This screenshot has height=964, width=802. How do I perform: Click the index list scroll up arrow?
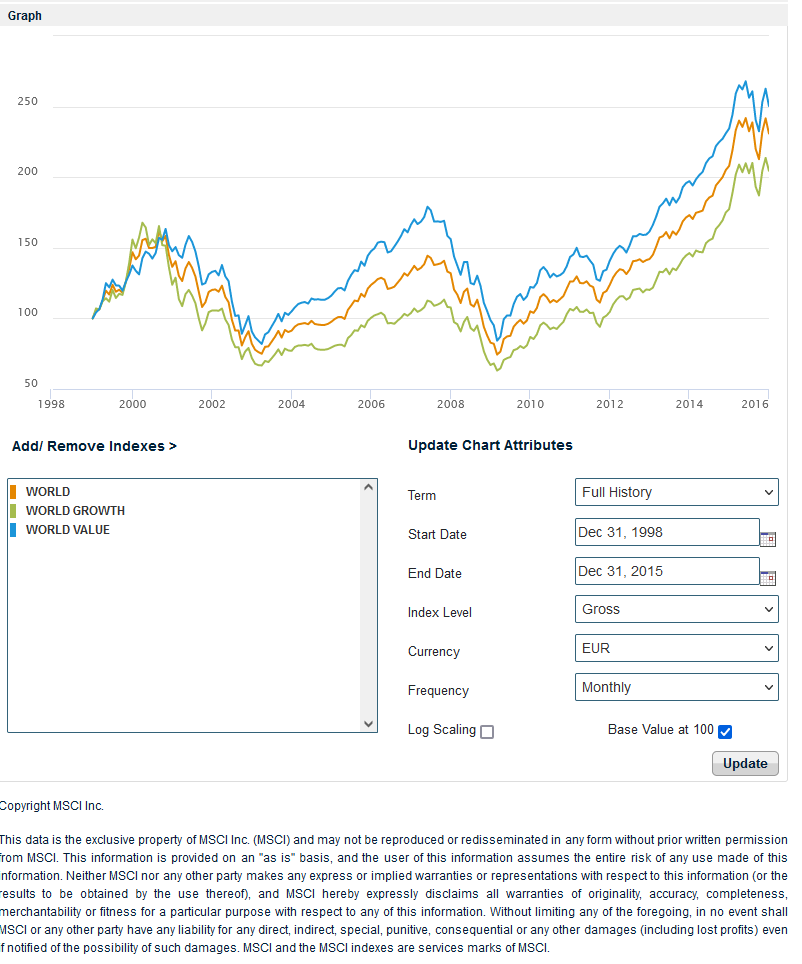(368, 488)
